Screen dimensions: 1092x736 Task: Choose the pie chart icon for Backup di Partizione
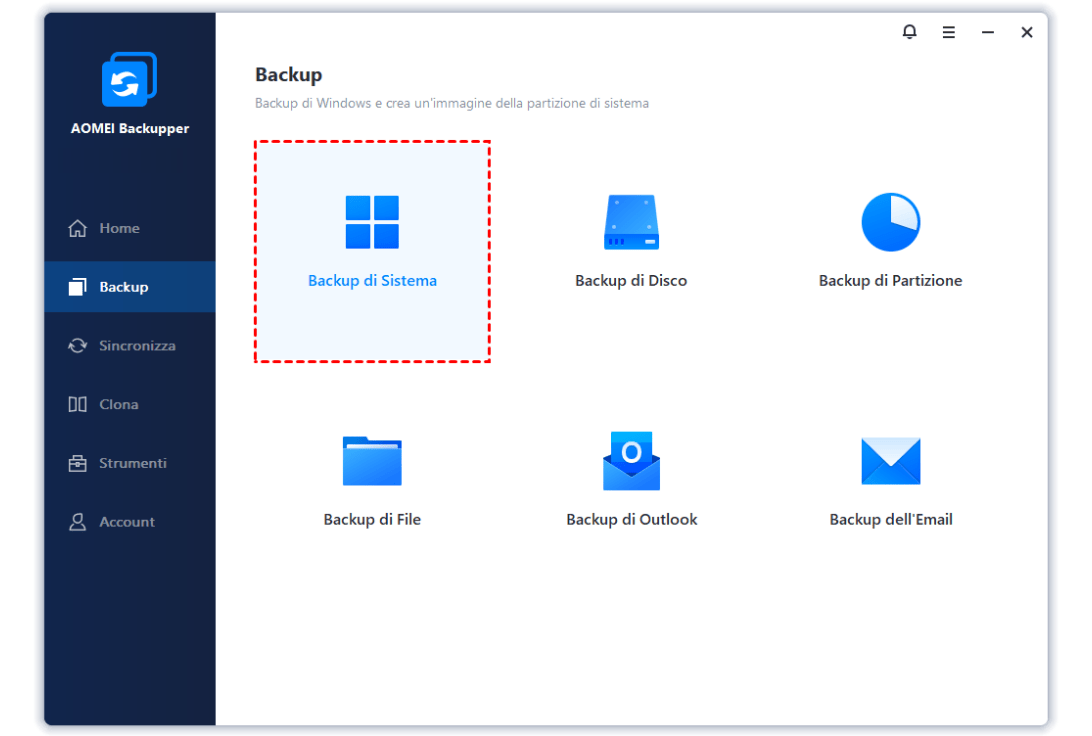[891, 222]
